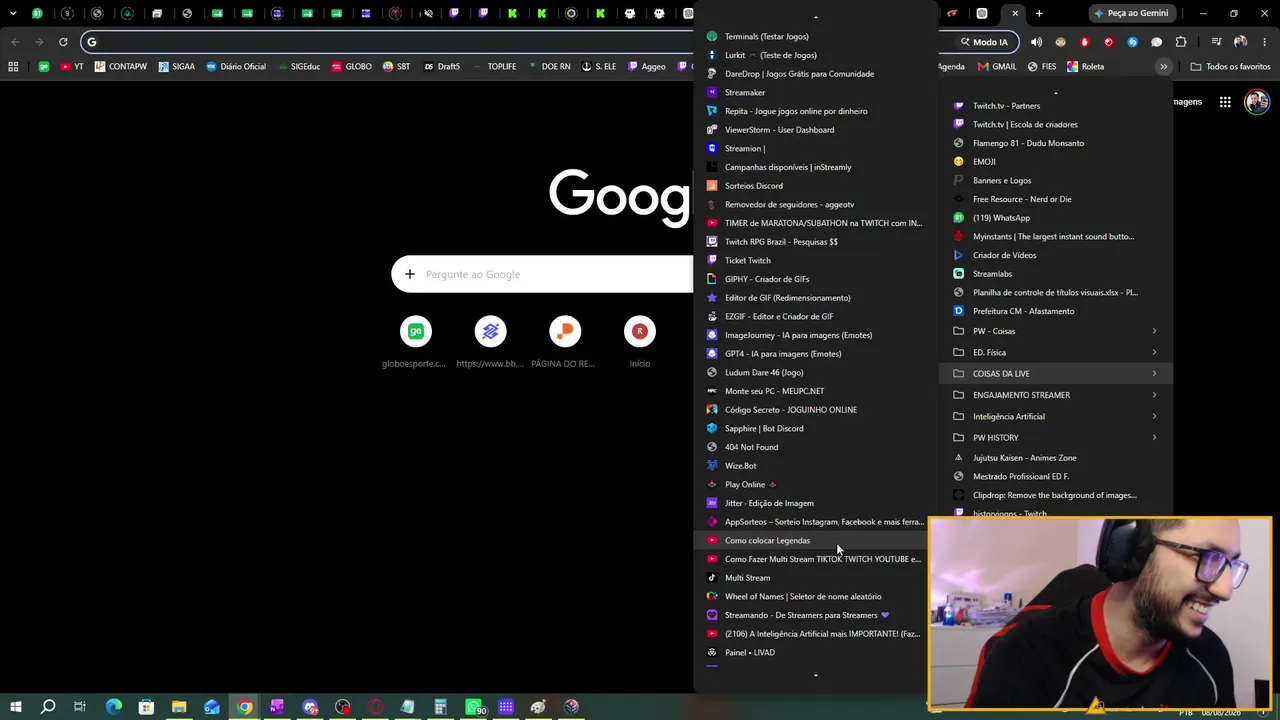This screenshot has height=720, width=1280.
Task: Open Sorteios Discord bookmark
Action: [815, 186]
